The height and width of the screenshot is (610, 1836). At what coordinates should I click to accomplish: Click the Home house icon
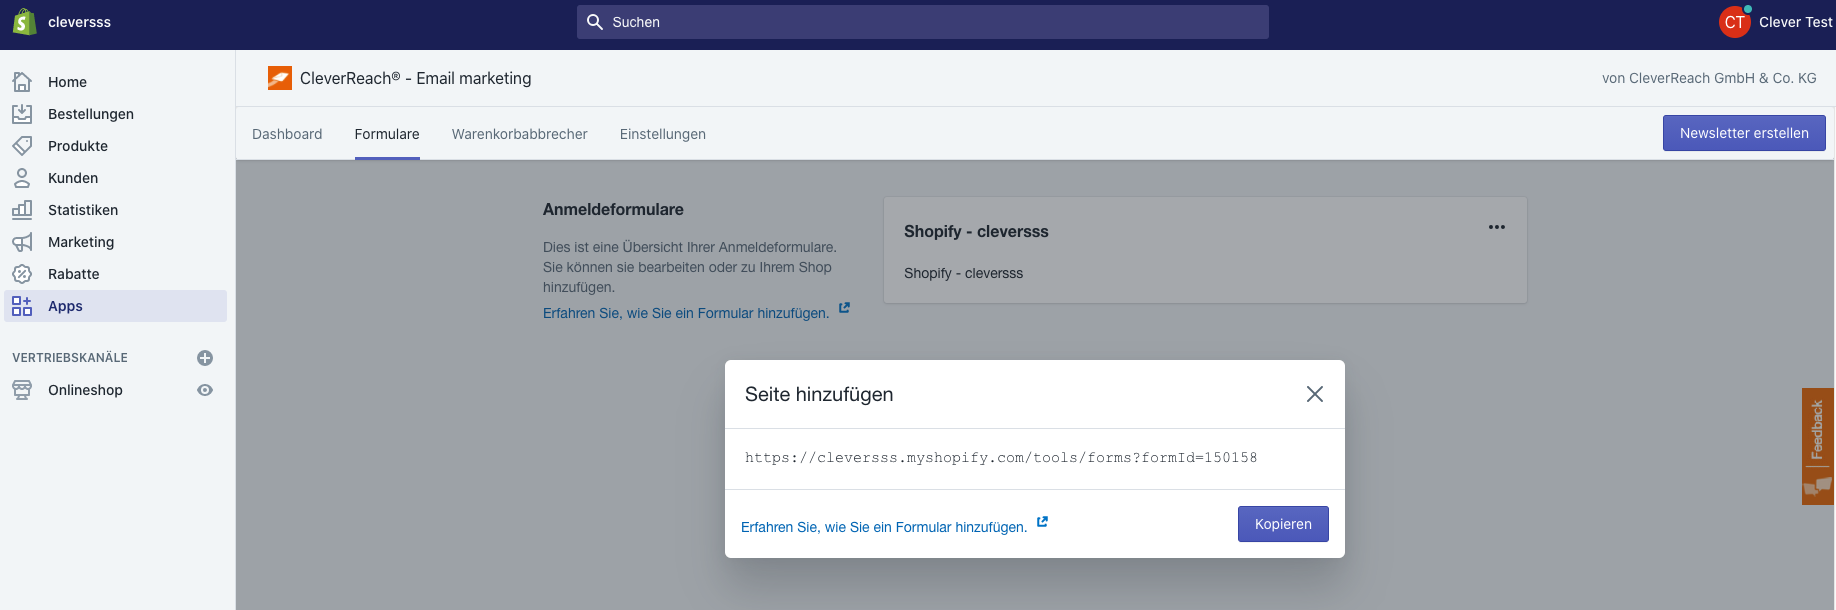[x=22, y=82]
